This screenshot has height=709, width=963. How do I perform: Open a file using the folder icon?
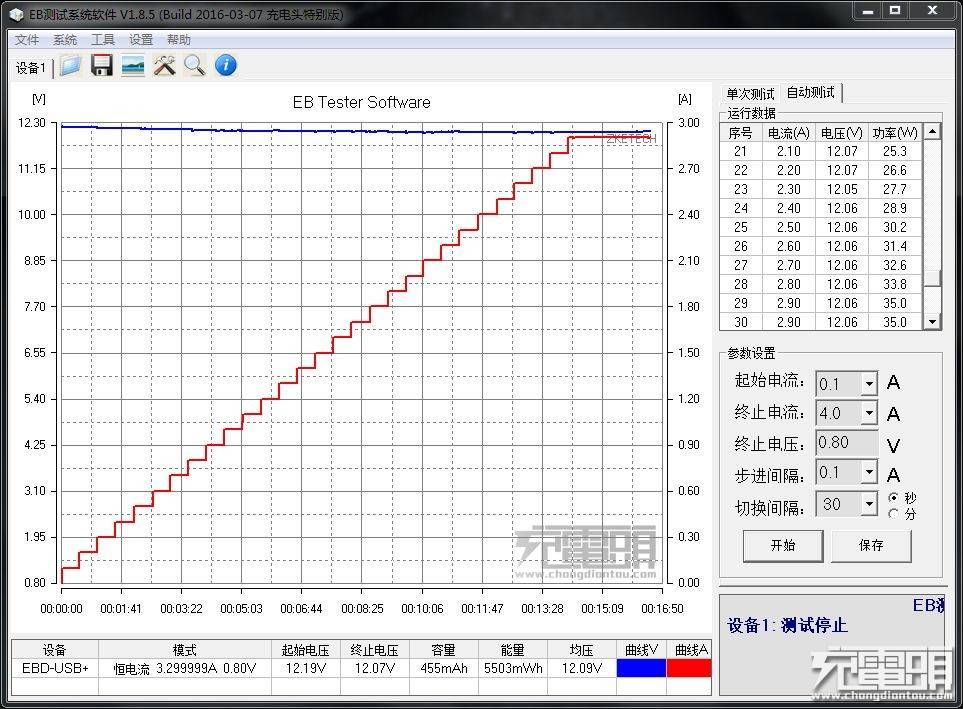pyautogui.click(x=70, y=64)
